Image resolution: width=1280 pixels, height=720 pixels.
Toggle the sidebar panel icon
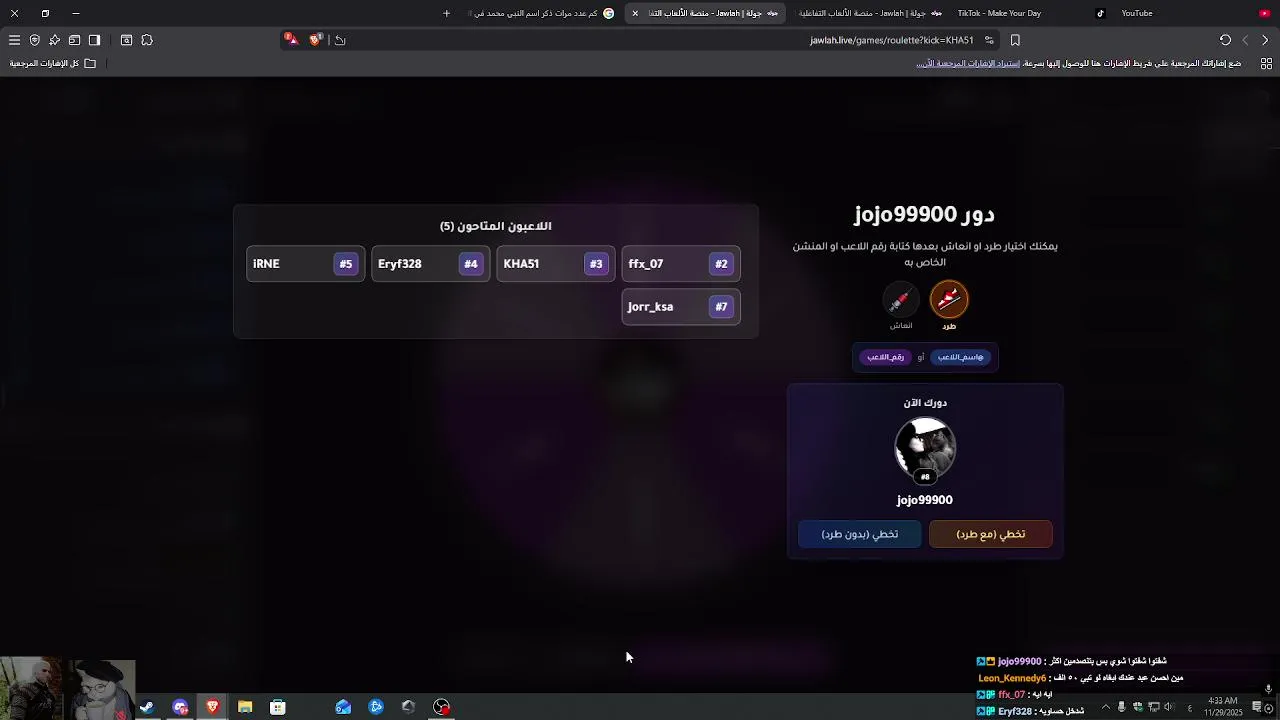(x=94, y=40)
